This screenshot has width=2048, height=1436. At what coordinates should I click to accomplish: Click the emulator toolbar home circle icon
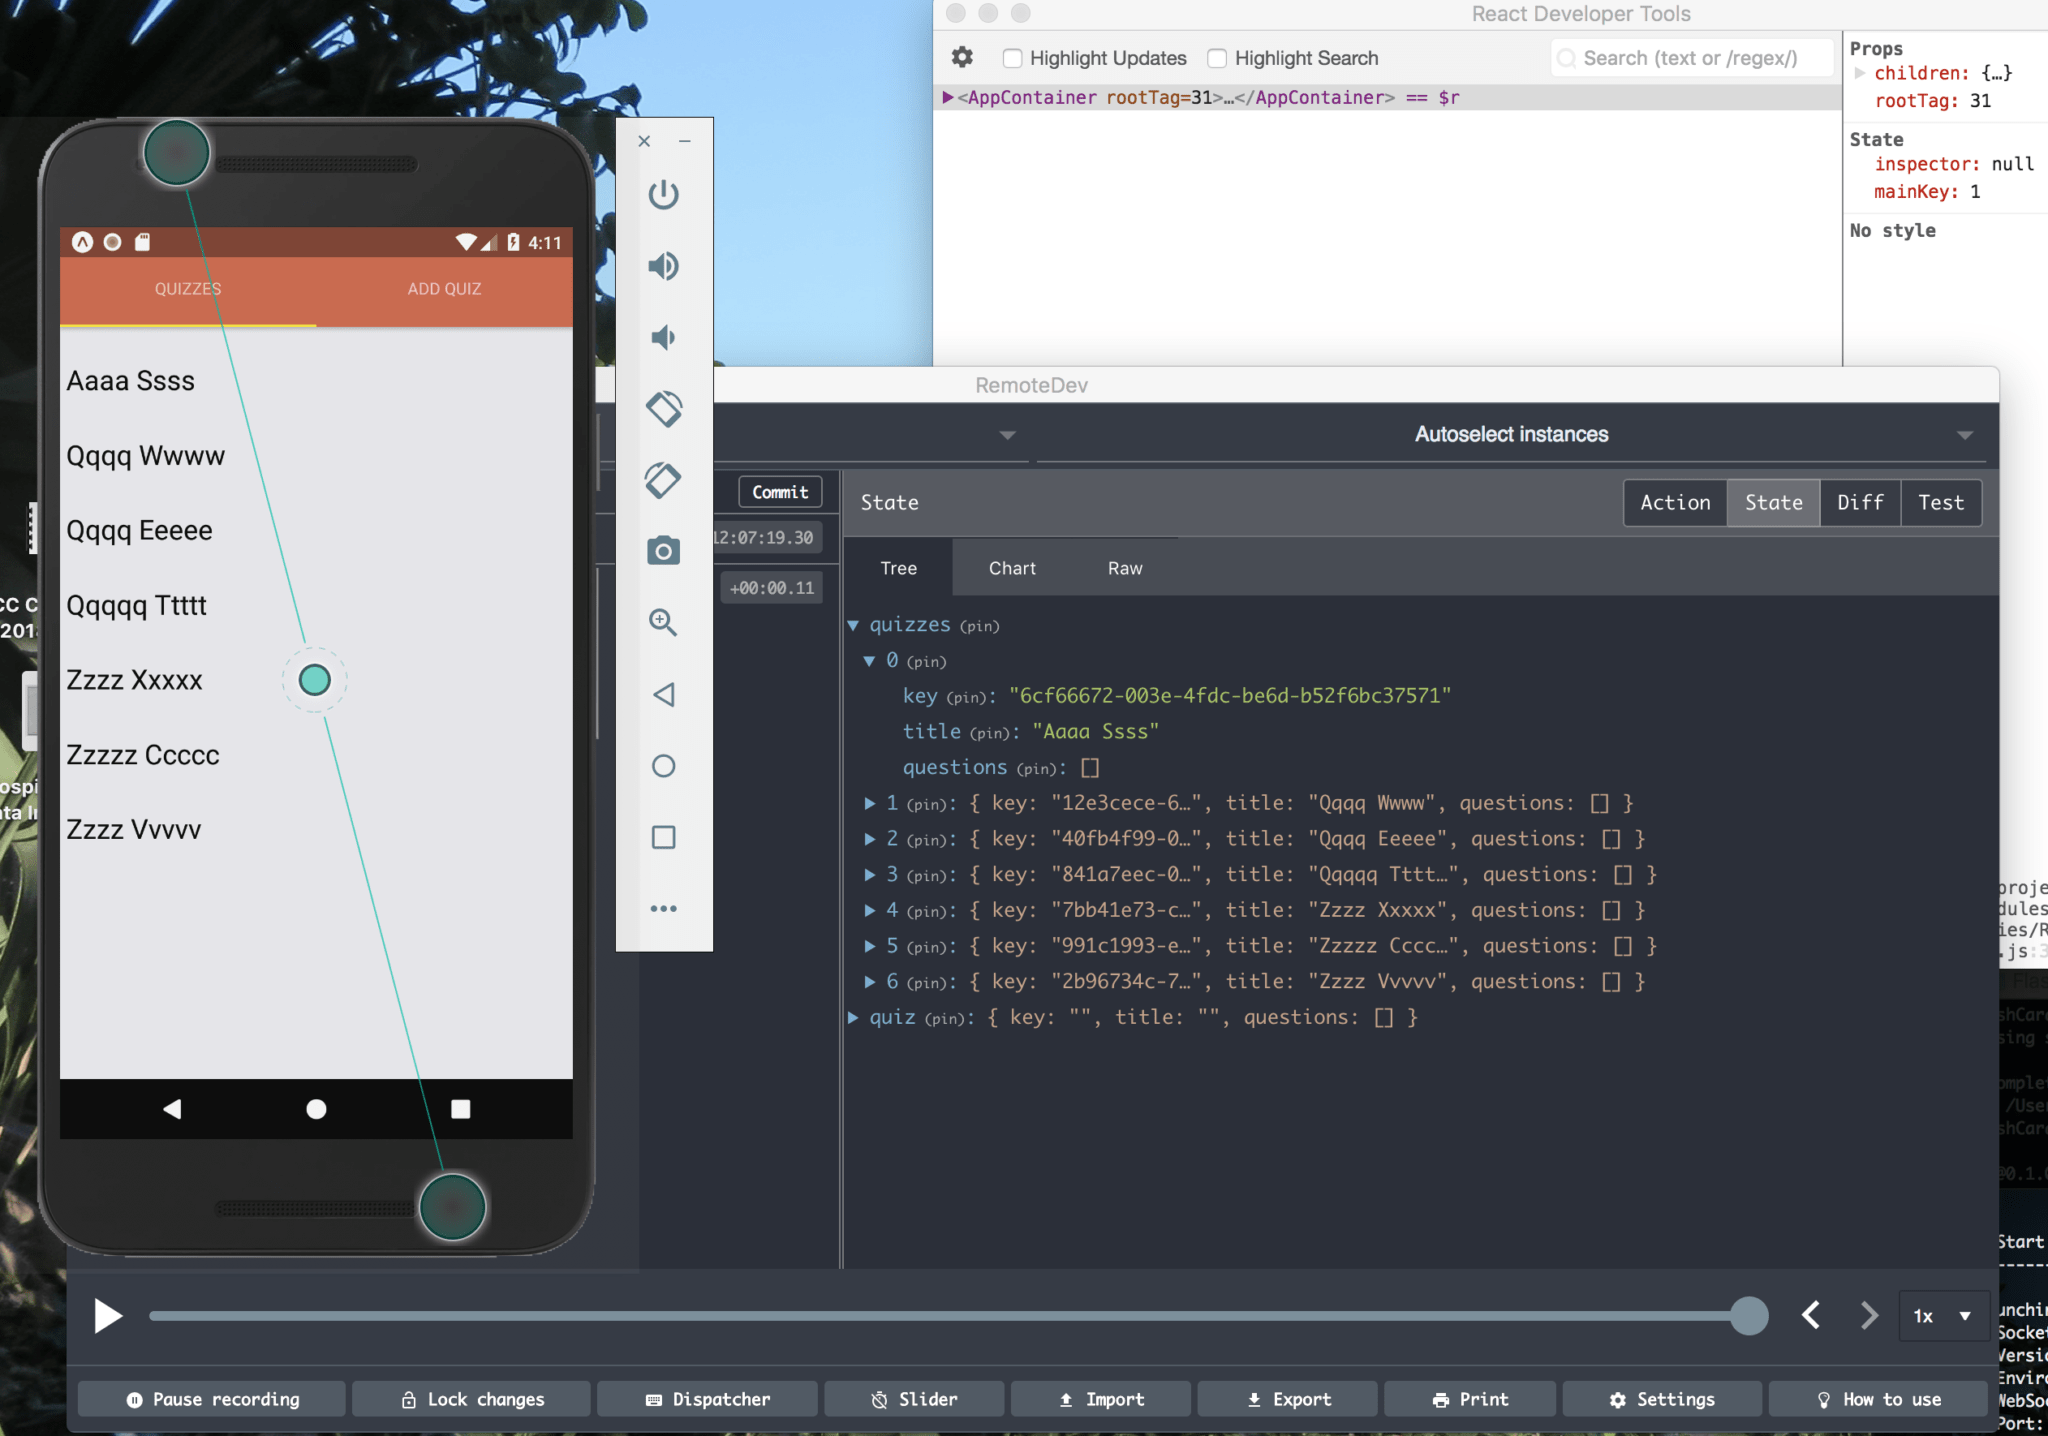point(664,766)
